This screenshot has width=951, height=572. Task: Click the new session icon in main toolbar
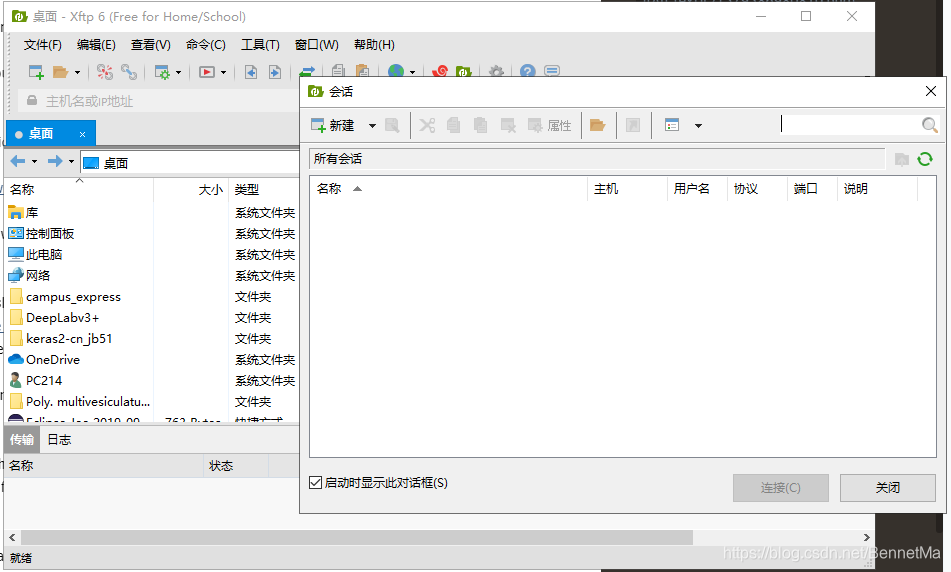(x=36, y=72)
